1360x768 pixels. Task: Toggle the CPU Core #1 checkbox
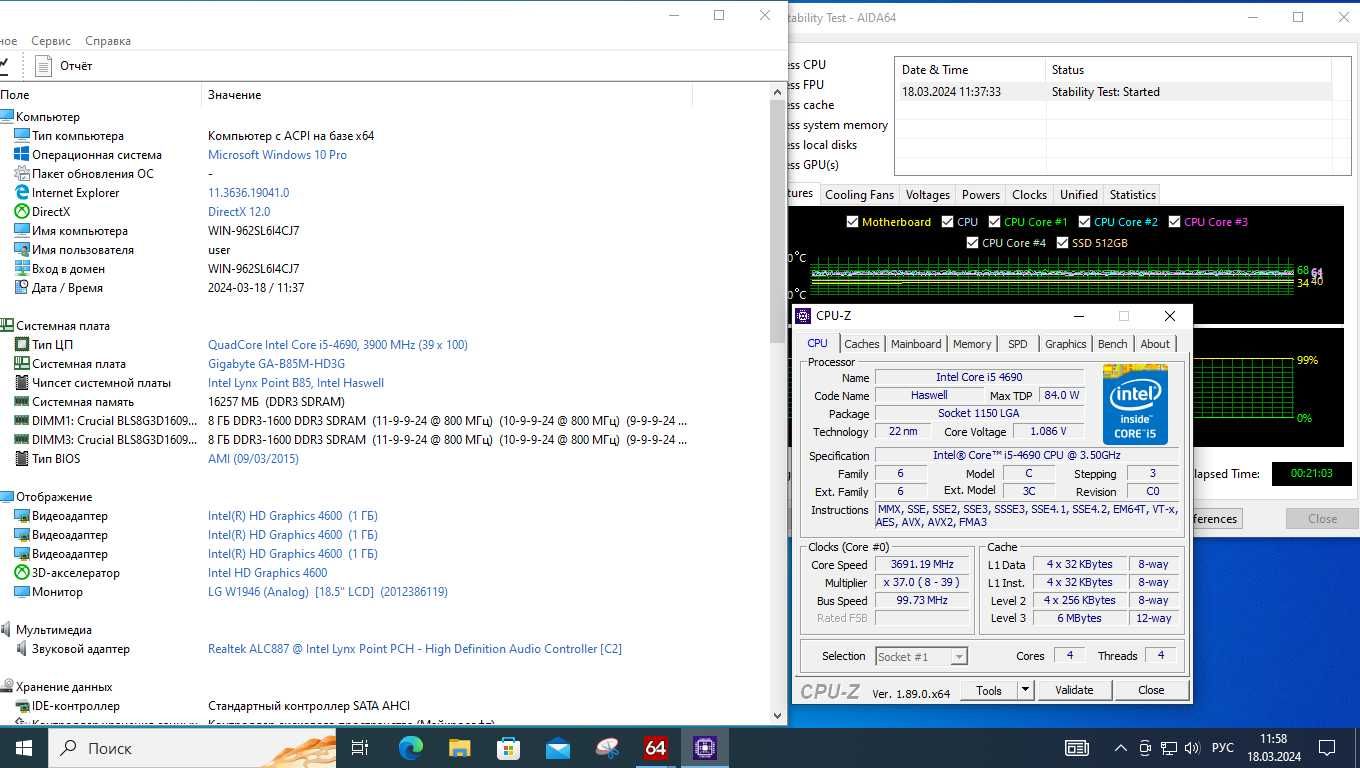(994, 222)
